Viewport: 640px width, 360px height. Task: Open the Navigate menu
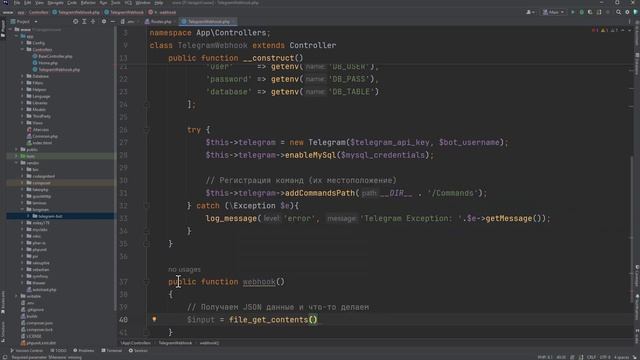click(x=56, y=3)
